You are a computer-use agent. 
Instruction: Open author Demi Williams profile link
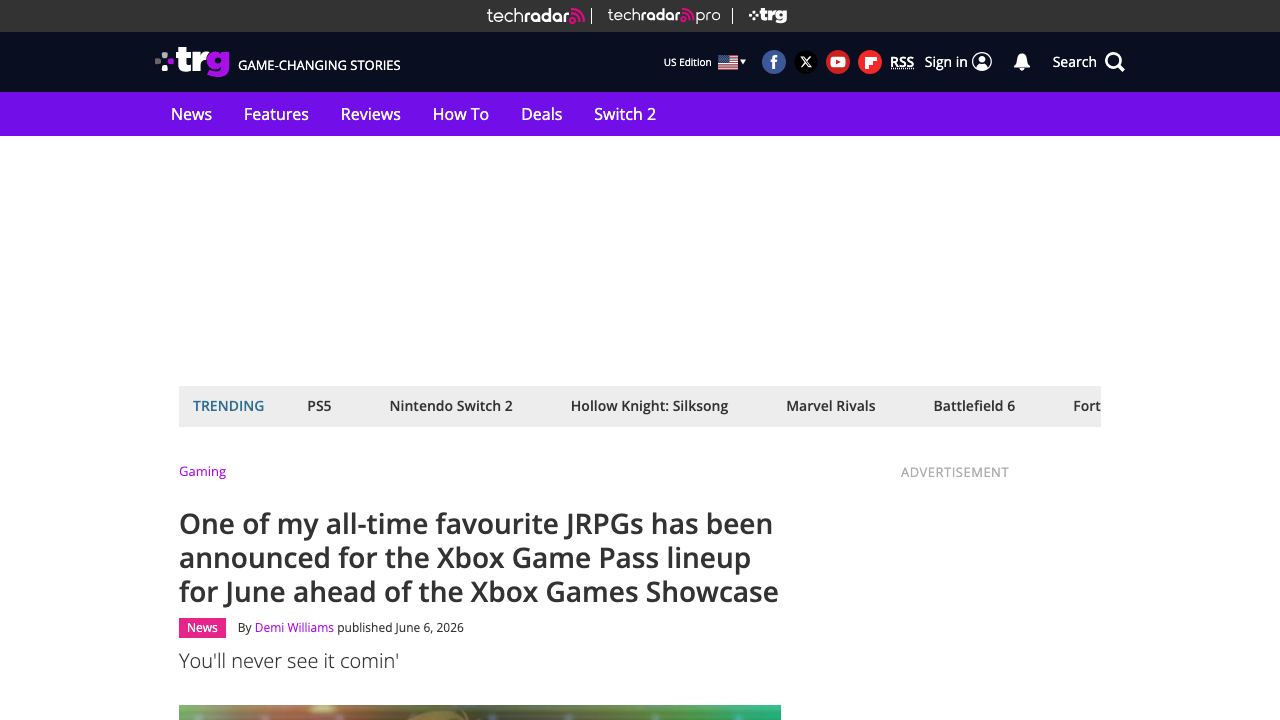click(294, 628)
